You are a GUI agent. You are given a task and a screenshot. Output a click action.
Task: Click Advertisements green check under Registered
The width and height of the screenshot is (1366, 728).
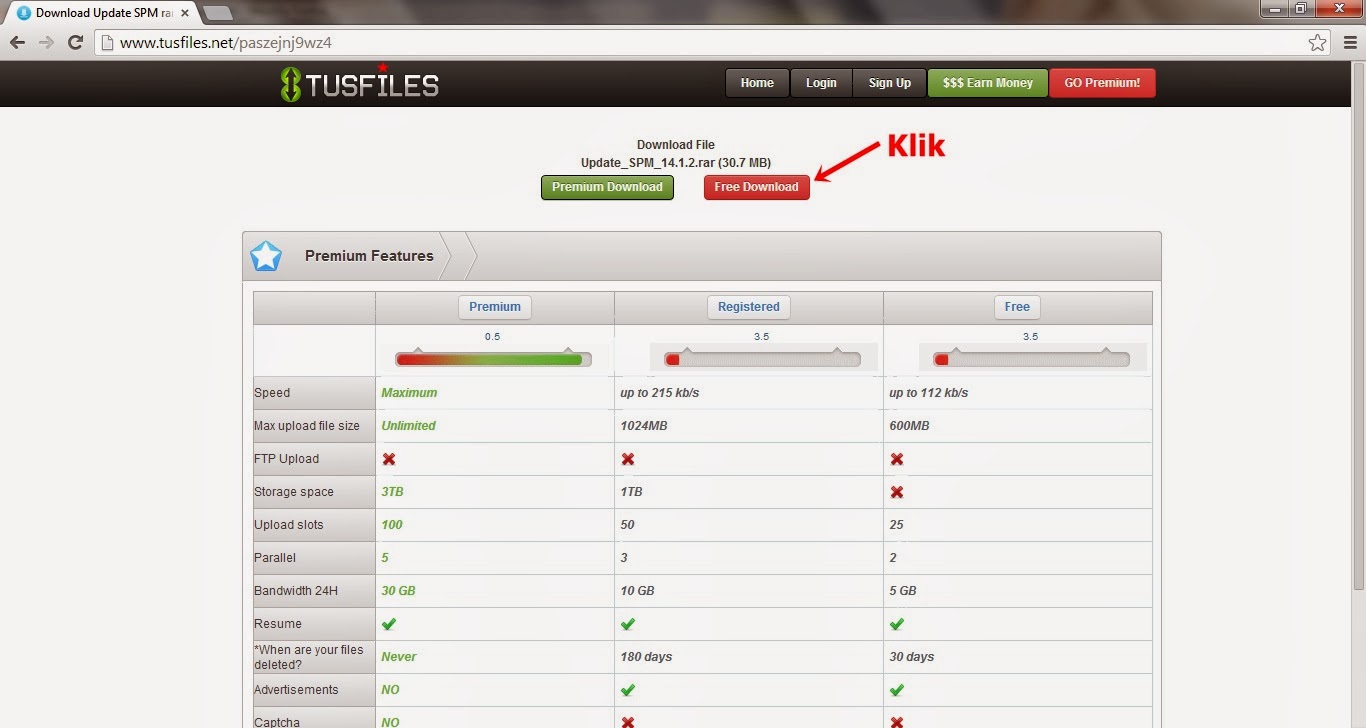[x=628, y=690]
